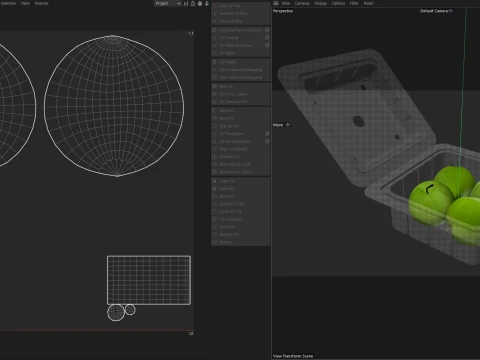Run Unstitch UV command
The height and width of the screenshot is (360, 480).
241,157
